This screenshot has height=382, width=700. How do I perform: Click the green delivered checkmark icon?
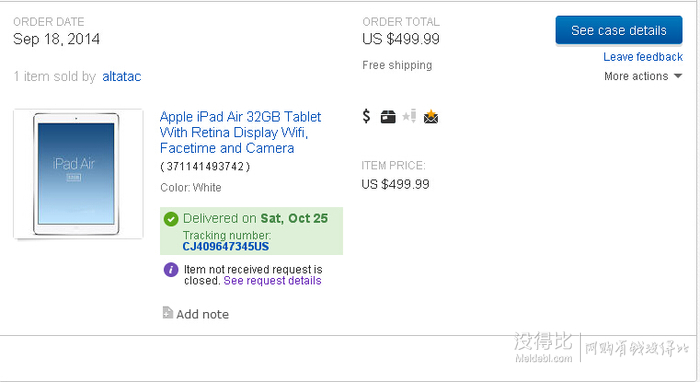pos(171,219)
